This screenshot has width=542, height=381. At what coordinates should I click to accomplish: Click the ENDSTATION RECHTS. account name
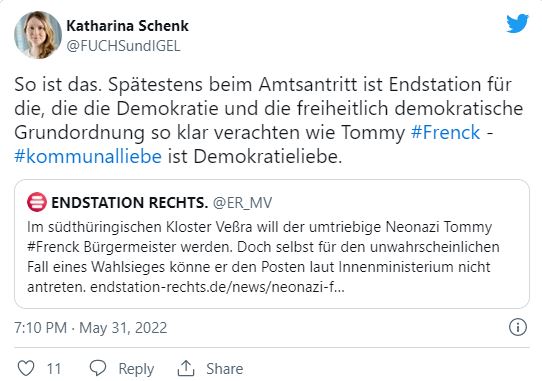point(129,203)
